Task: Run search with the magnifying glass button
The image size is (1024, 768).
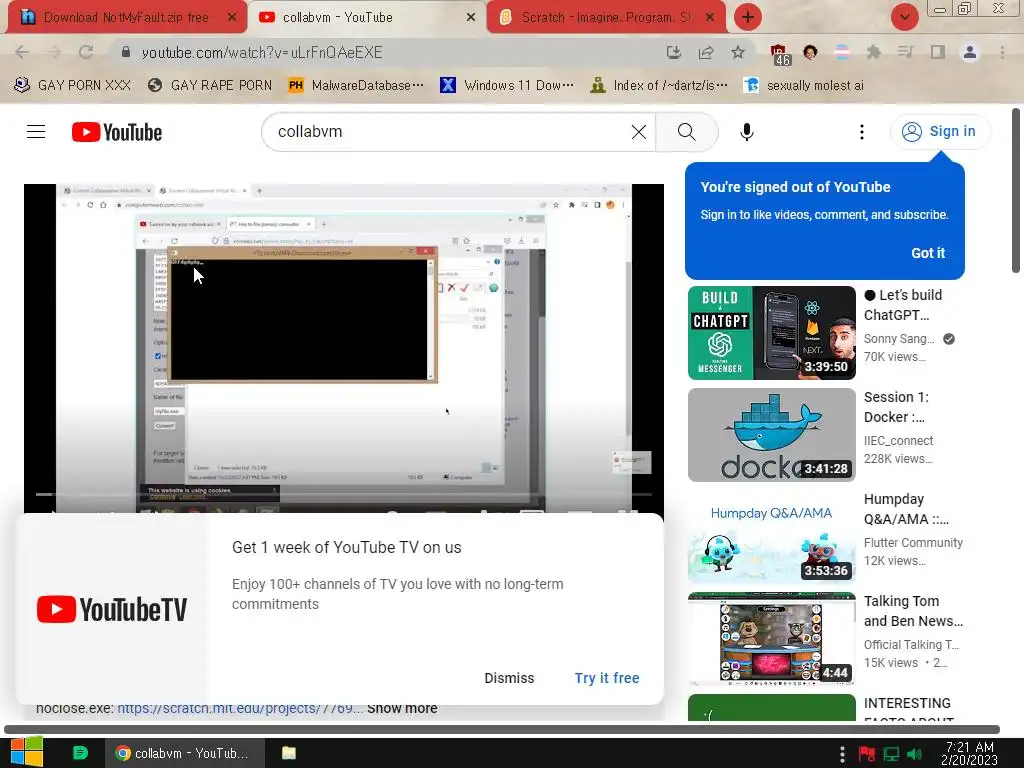Action: pos(686,132)
